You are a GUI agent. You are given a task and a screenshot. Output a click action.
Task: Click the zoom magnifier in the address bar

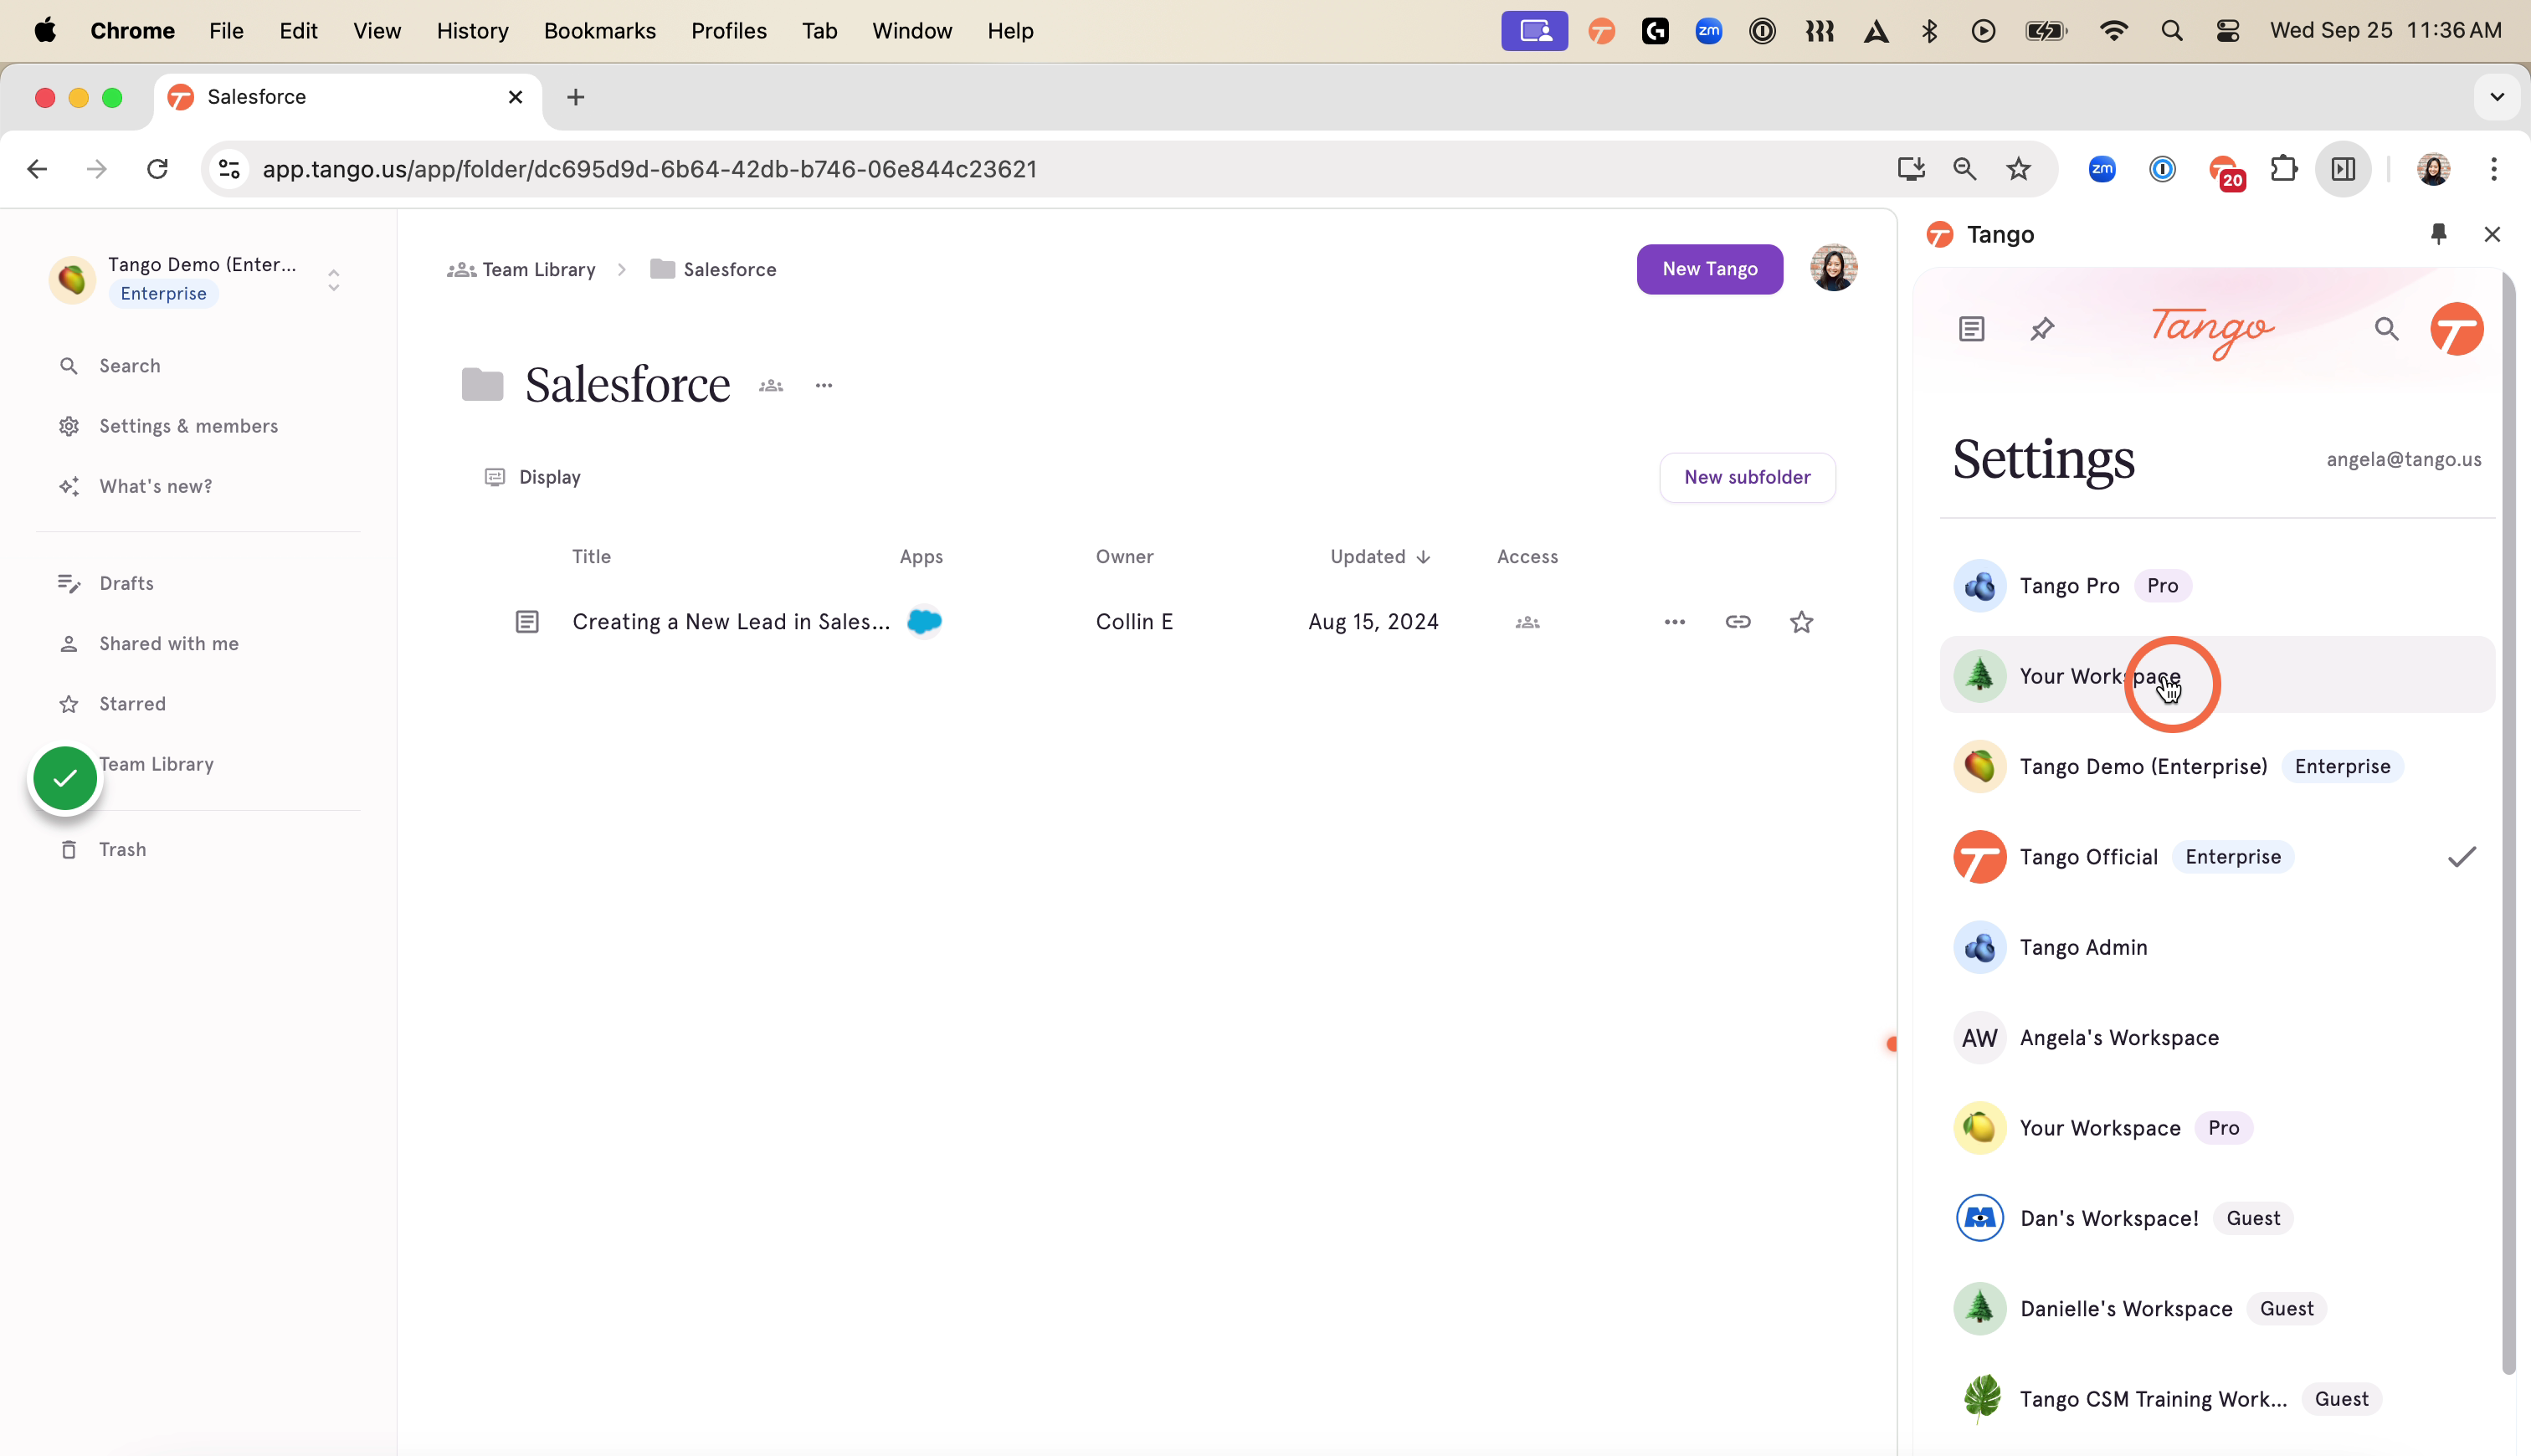pos(1965,169)
